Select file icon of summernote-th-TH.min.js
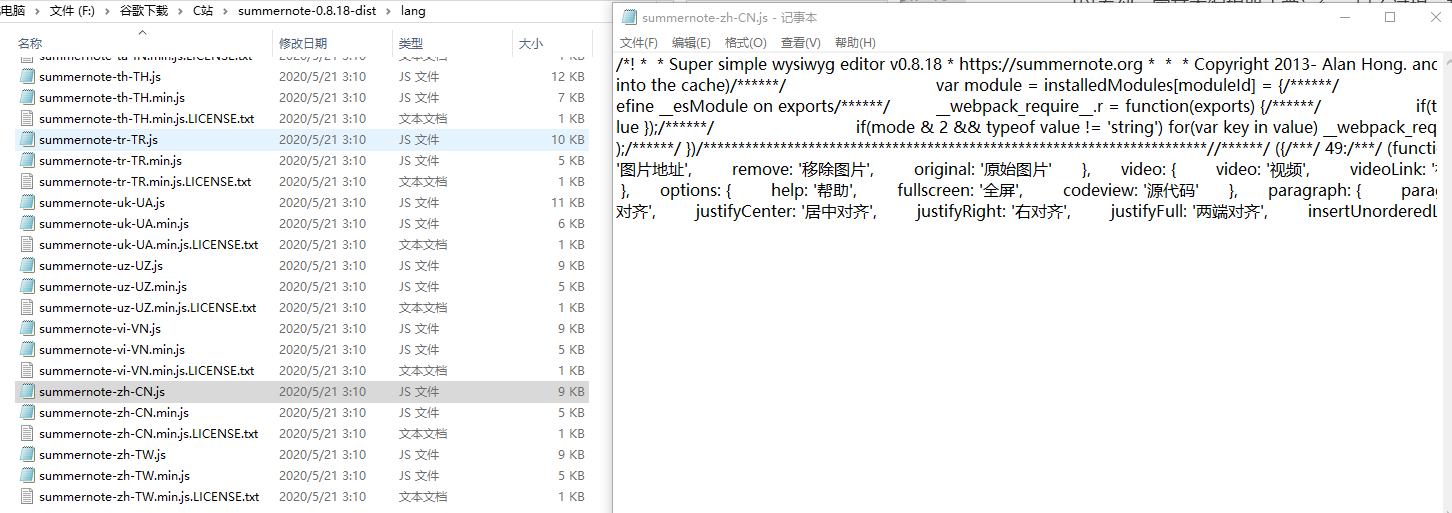The width and height of the screenshot is (1452, 513). pos(27,98)
